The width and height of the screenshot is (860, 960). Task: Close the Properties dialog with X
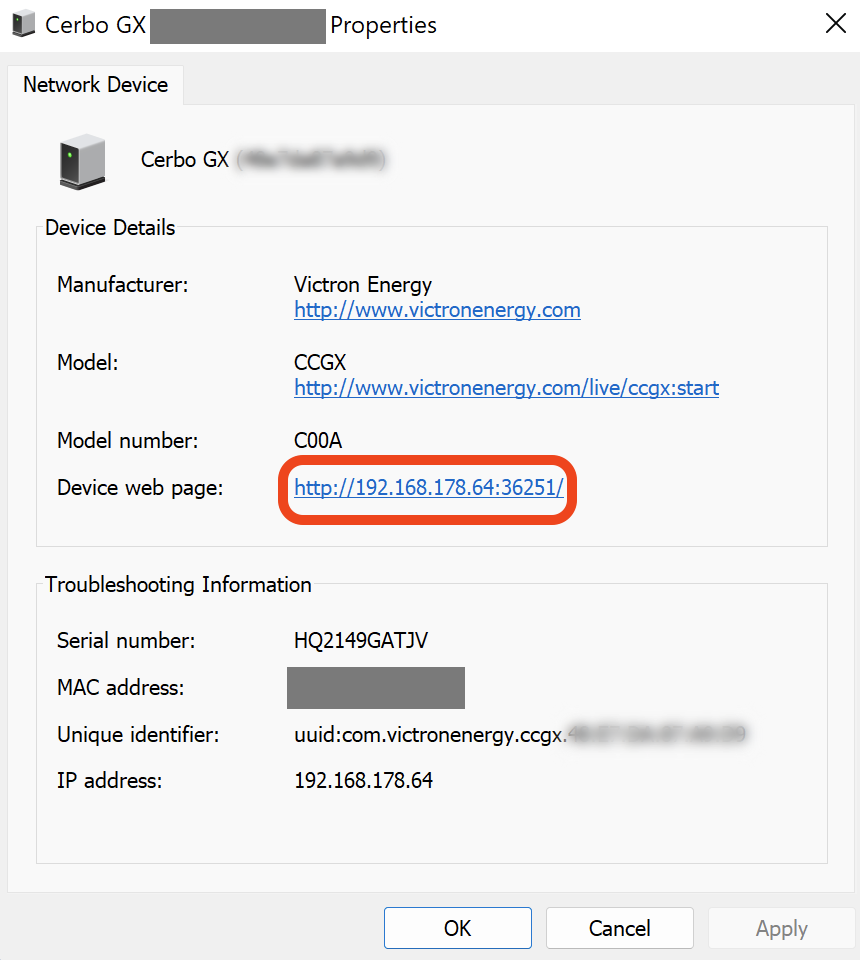[x=835, y=25]
